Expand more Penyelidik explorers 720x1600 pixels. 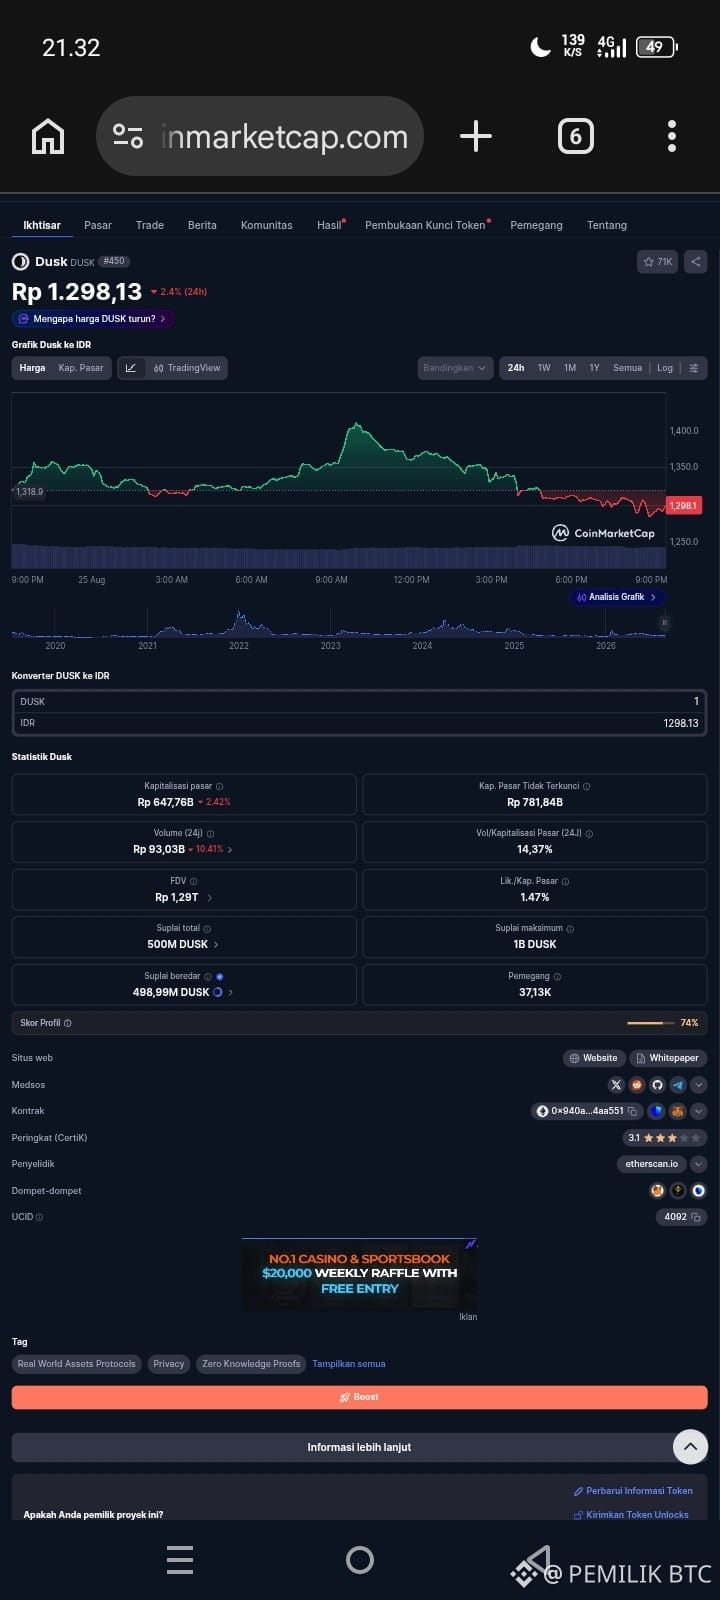pos(699,1164)
